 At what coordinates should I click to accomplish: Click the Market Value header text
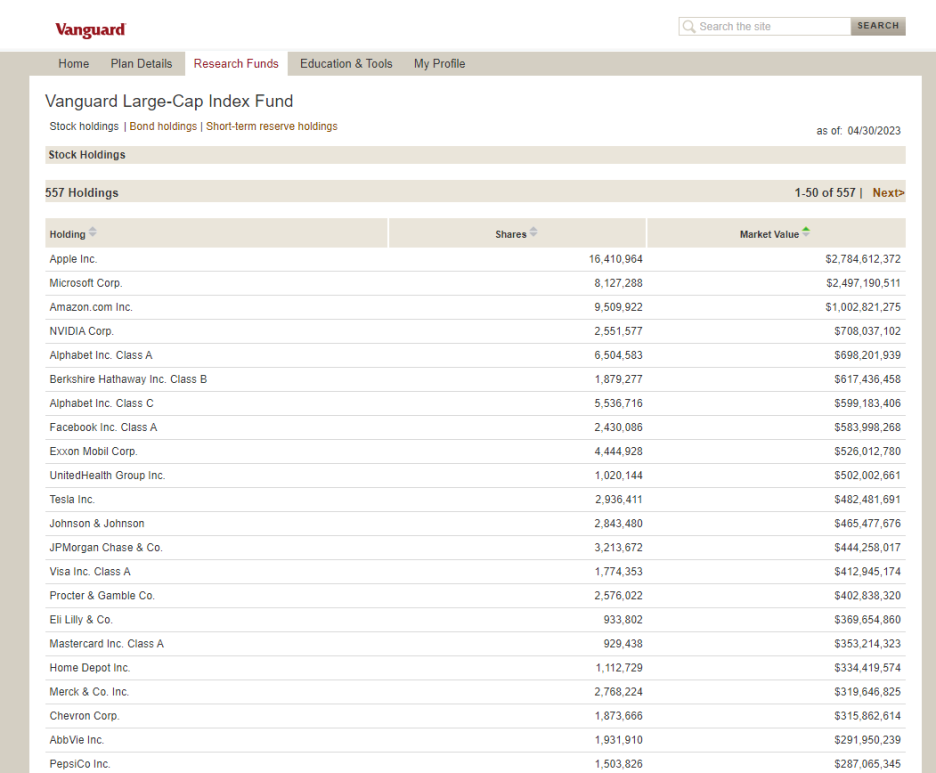[769, 235]
